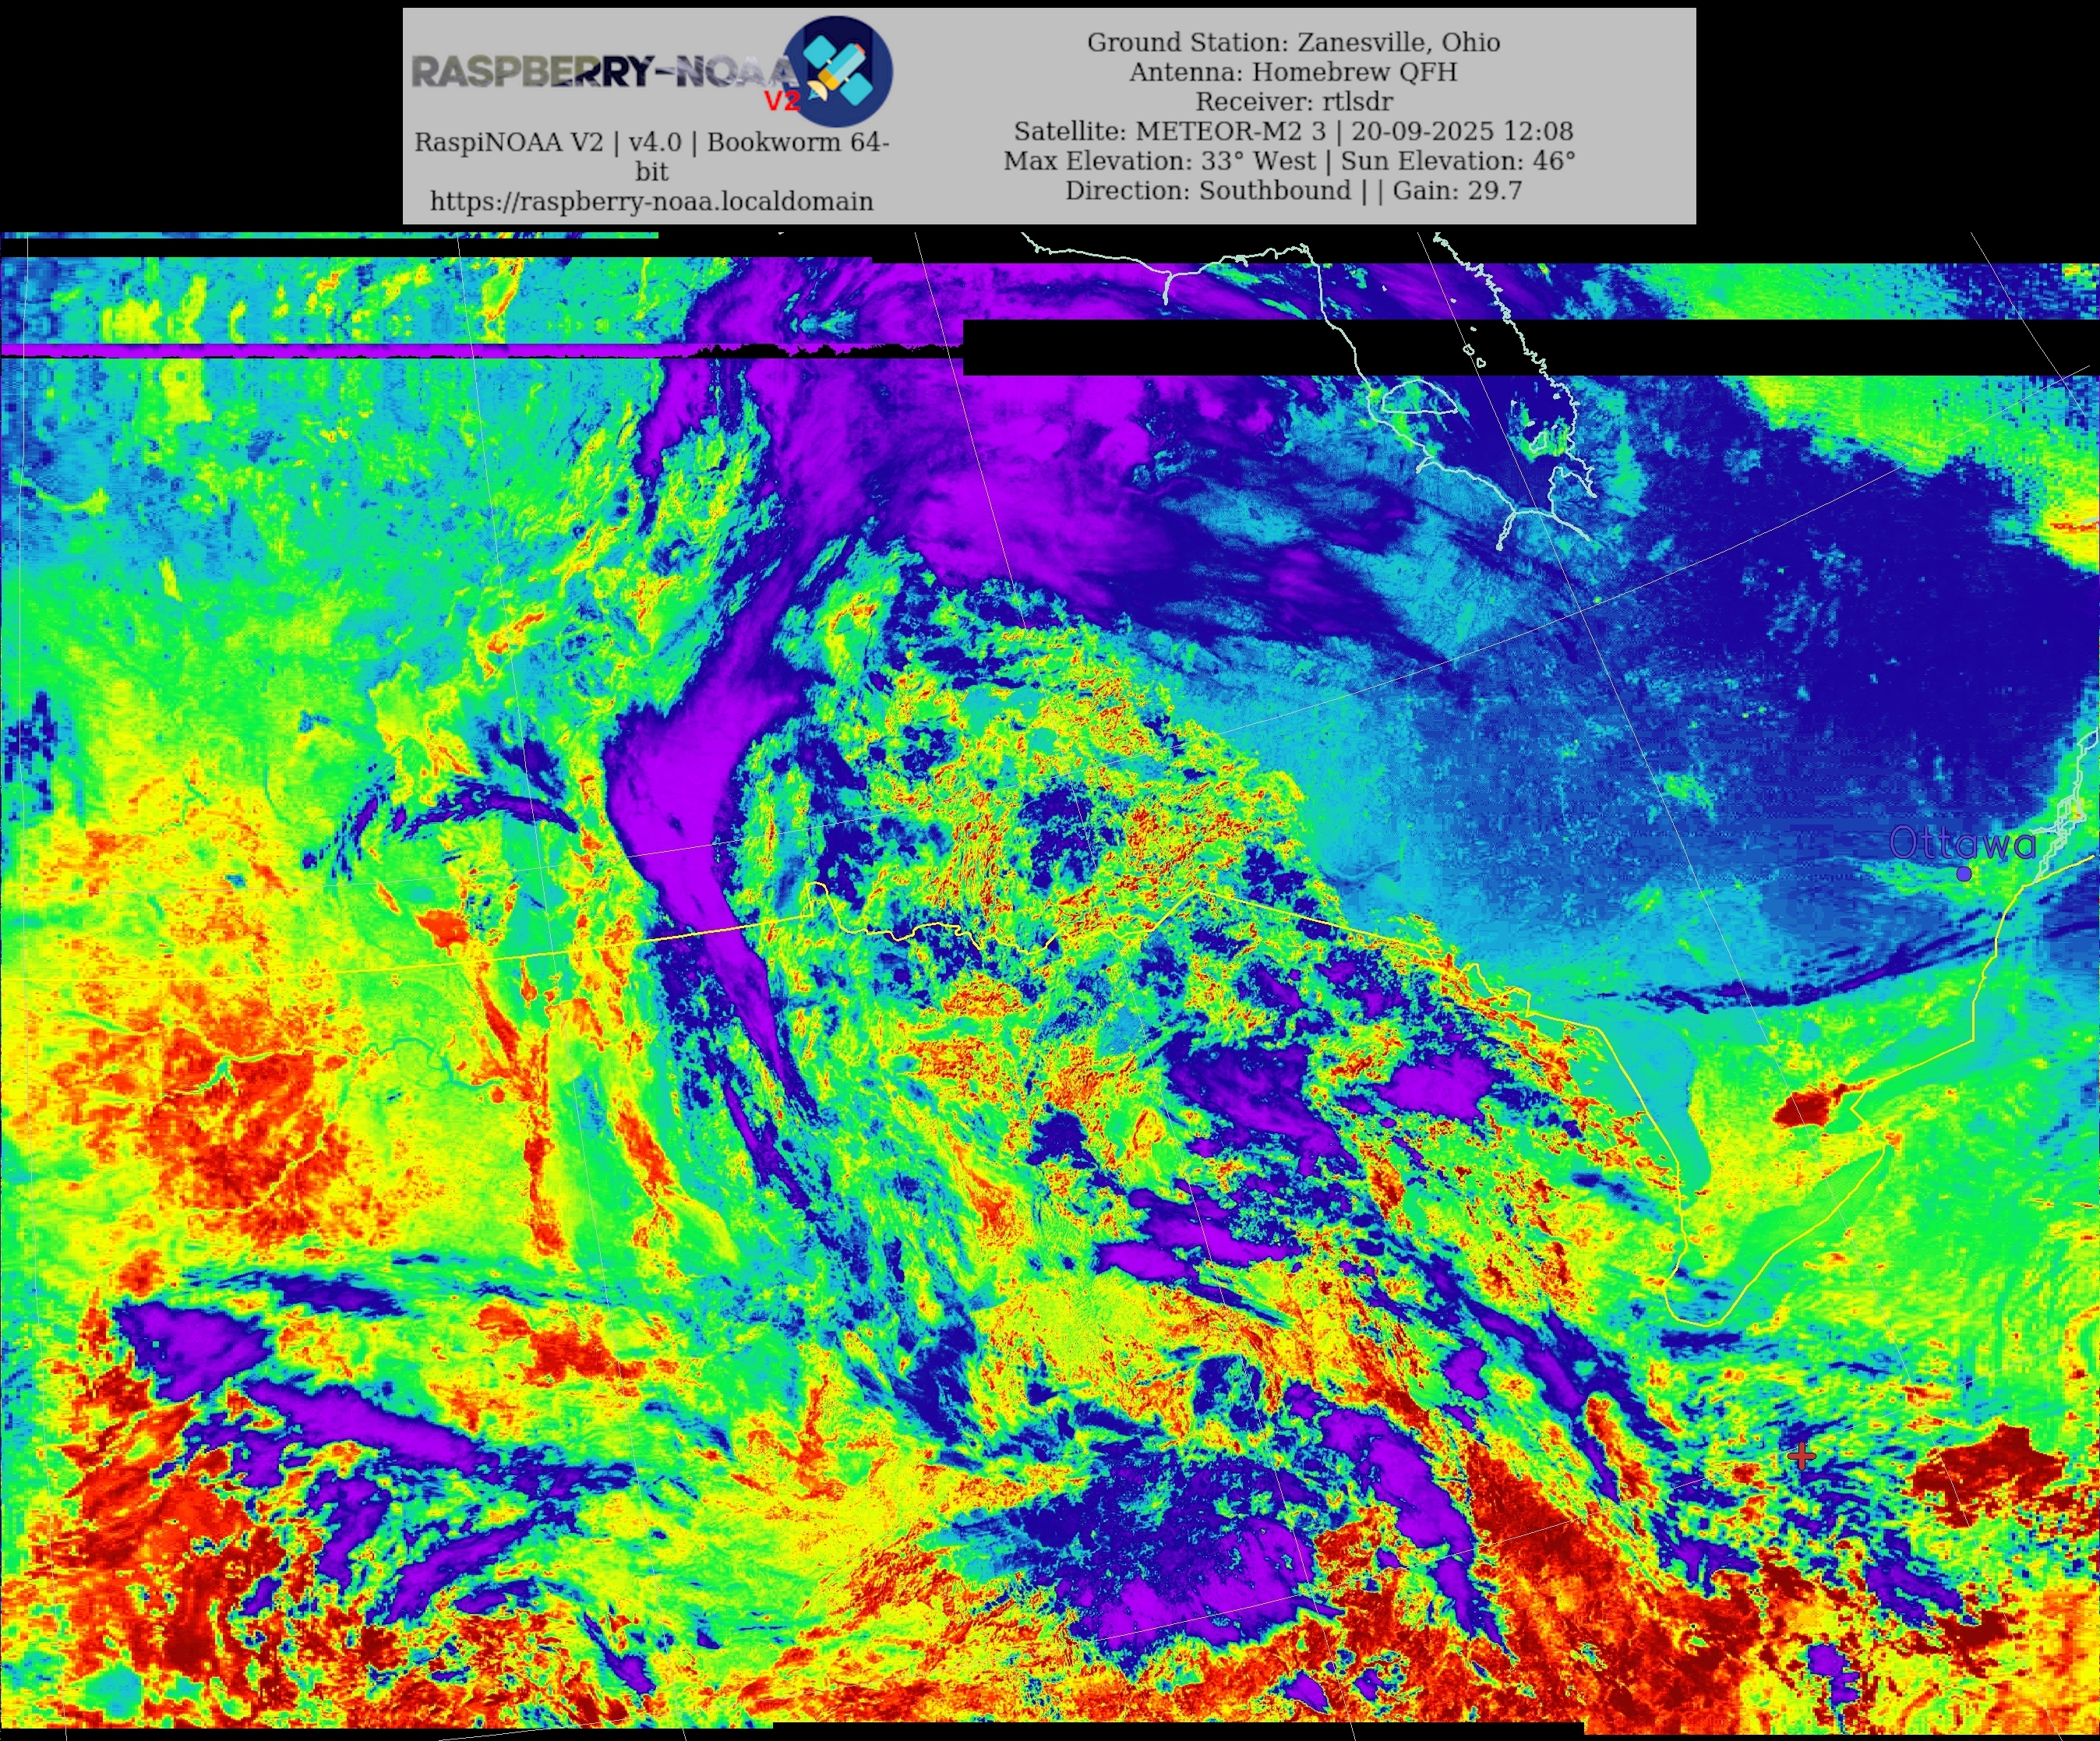Click the Satellite: METEOR-M2 3 date line
This screenshot has width=2100, height=1741.
[x=1293, y=131]
